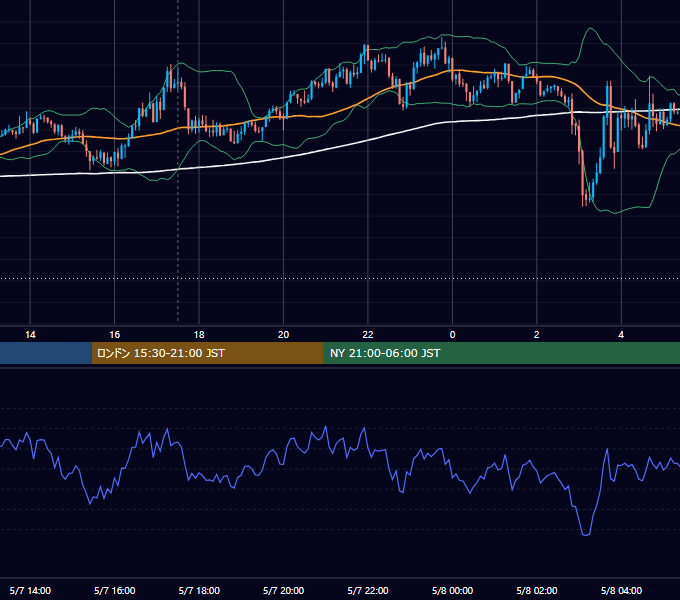Click the 18 hour label on the price chart axis
This screenshot has width=680, height=600.
click(199, 335)
